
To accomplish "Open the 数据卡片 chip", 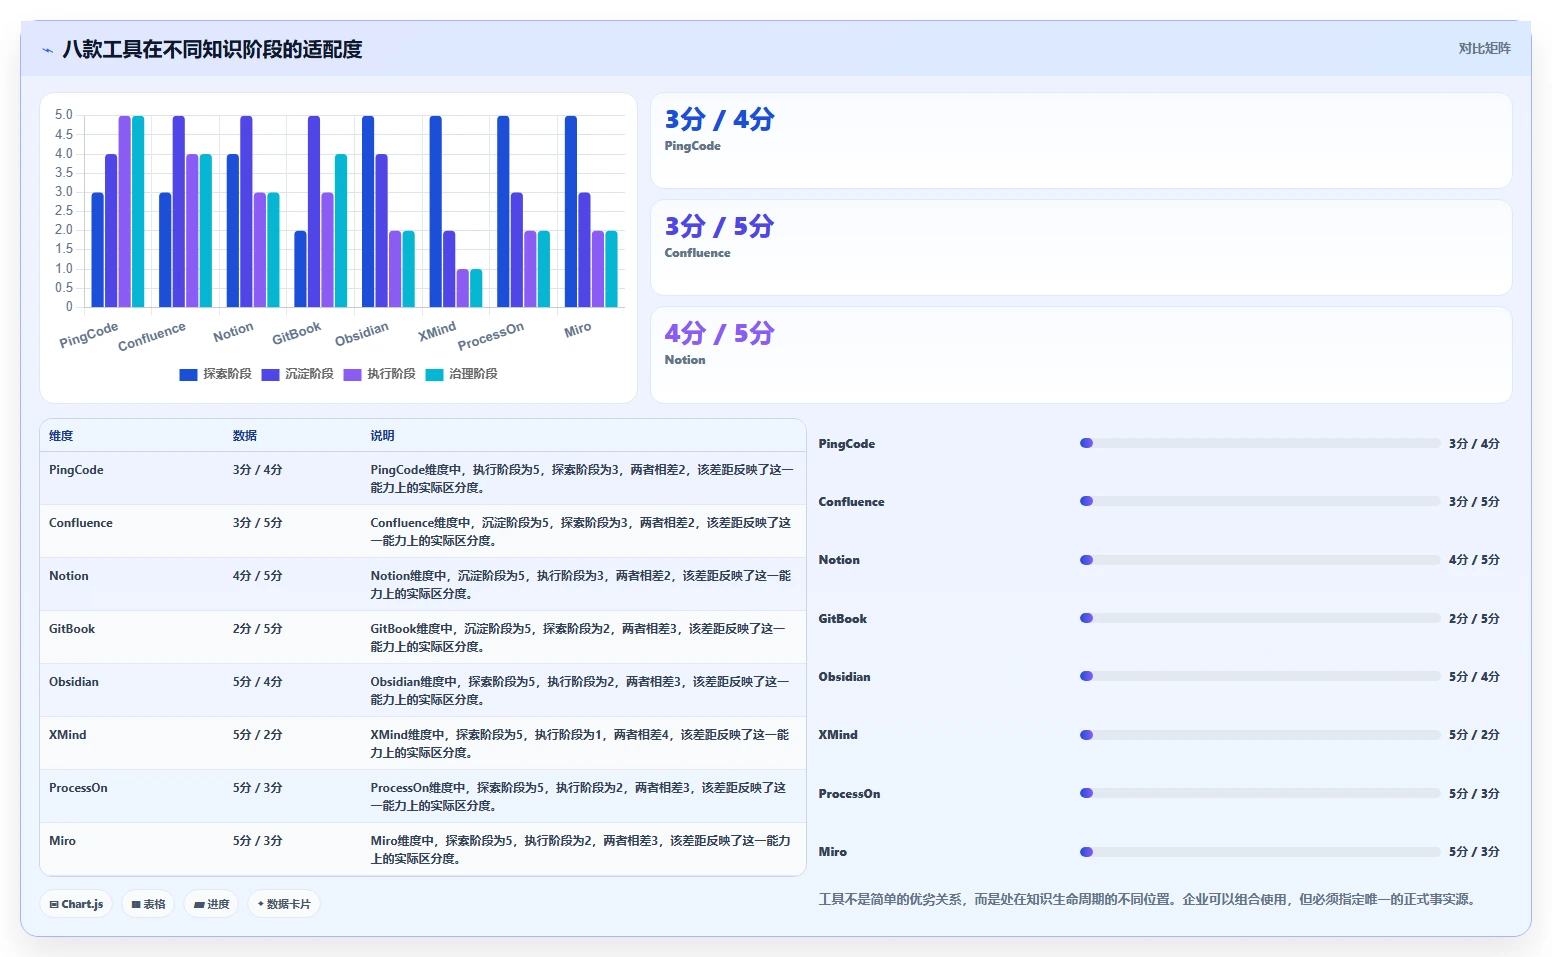I will point(284,904).
